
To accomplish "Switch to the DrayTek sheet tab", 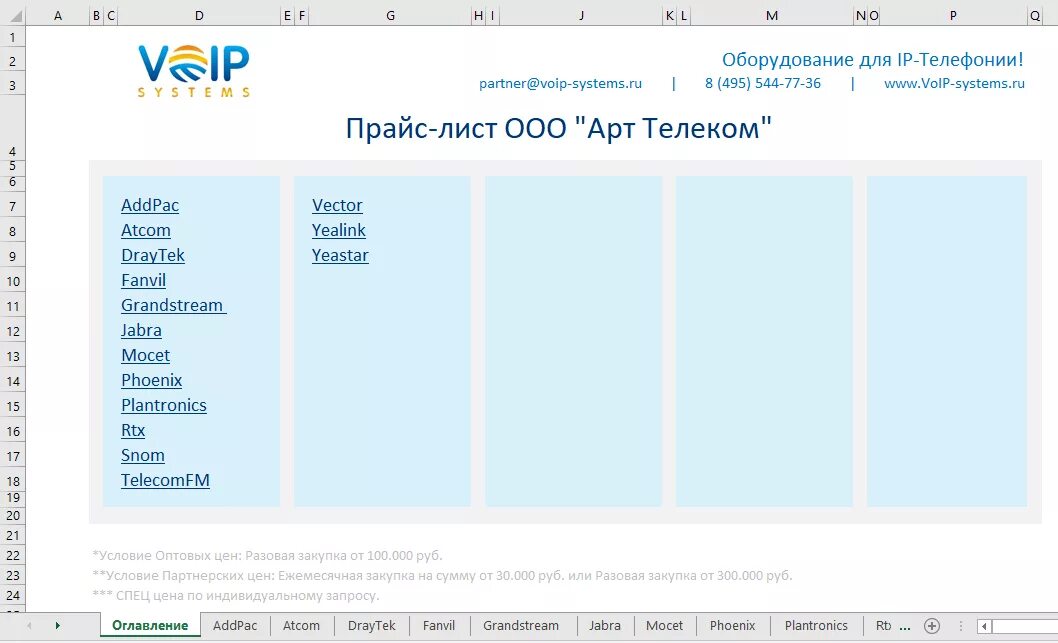I will point(371,625).
